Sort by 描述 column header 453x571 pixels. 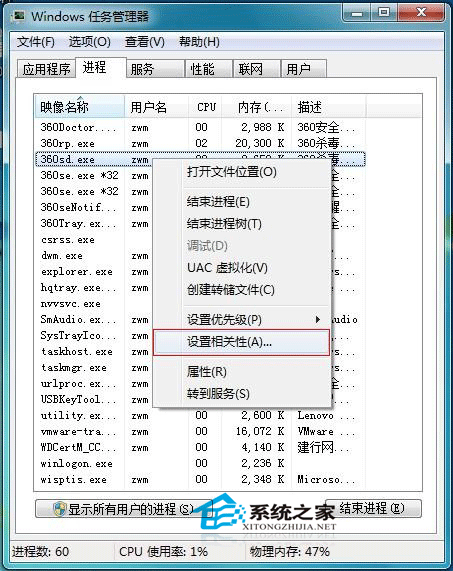(328, 107)
